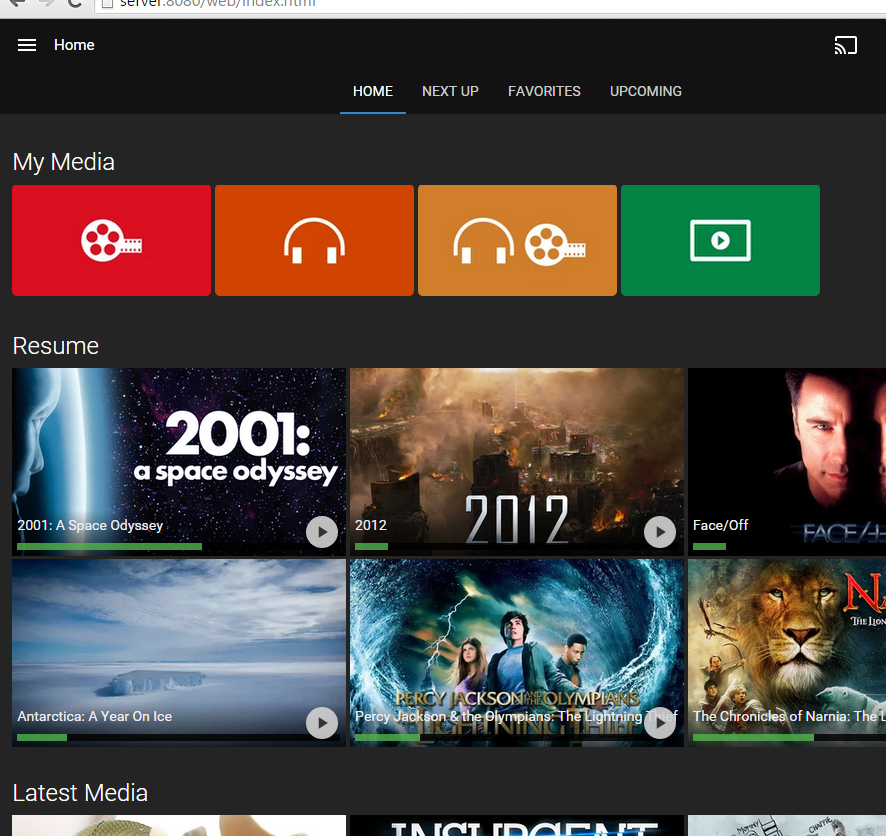Open the Face/Off thumbnail
886x836 pixels.
(x=787, y=461)
